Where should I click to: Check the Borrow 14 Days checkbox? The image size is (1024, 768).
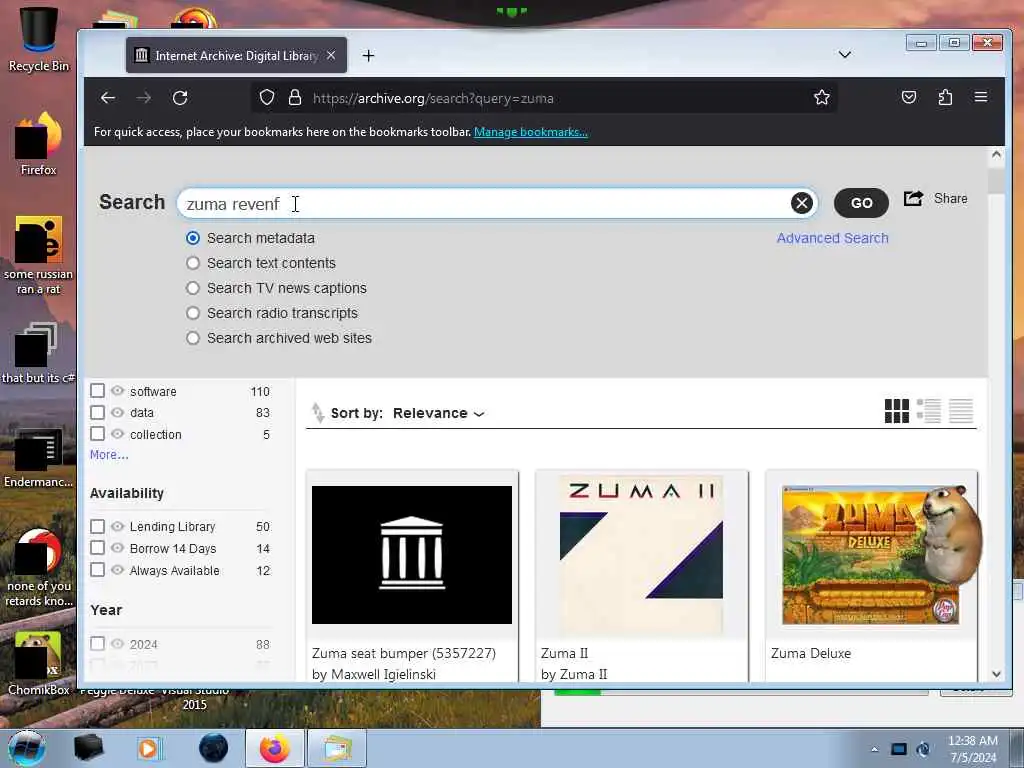pyautogui.click(x=97, y=548)
